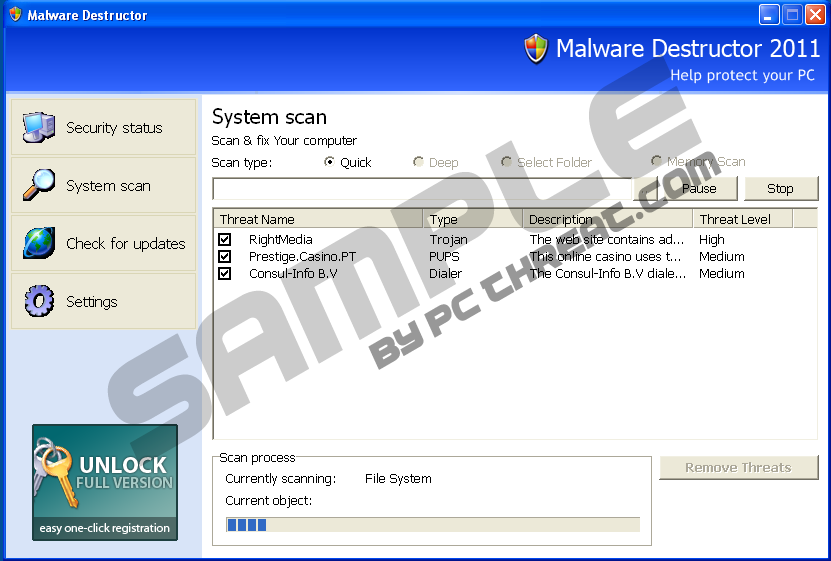
Task: Open the System scan section
Action: pos(104,185)
